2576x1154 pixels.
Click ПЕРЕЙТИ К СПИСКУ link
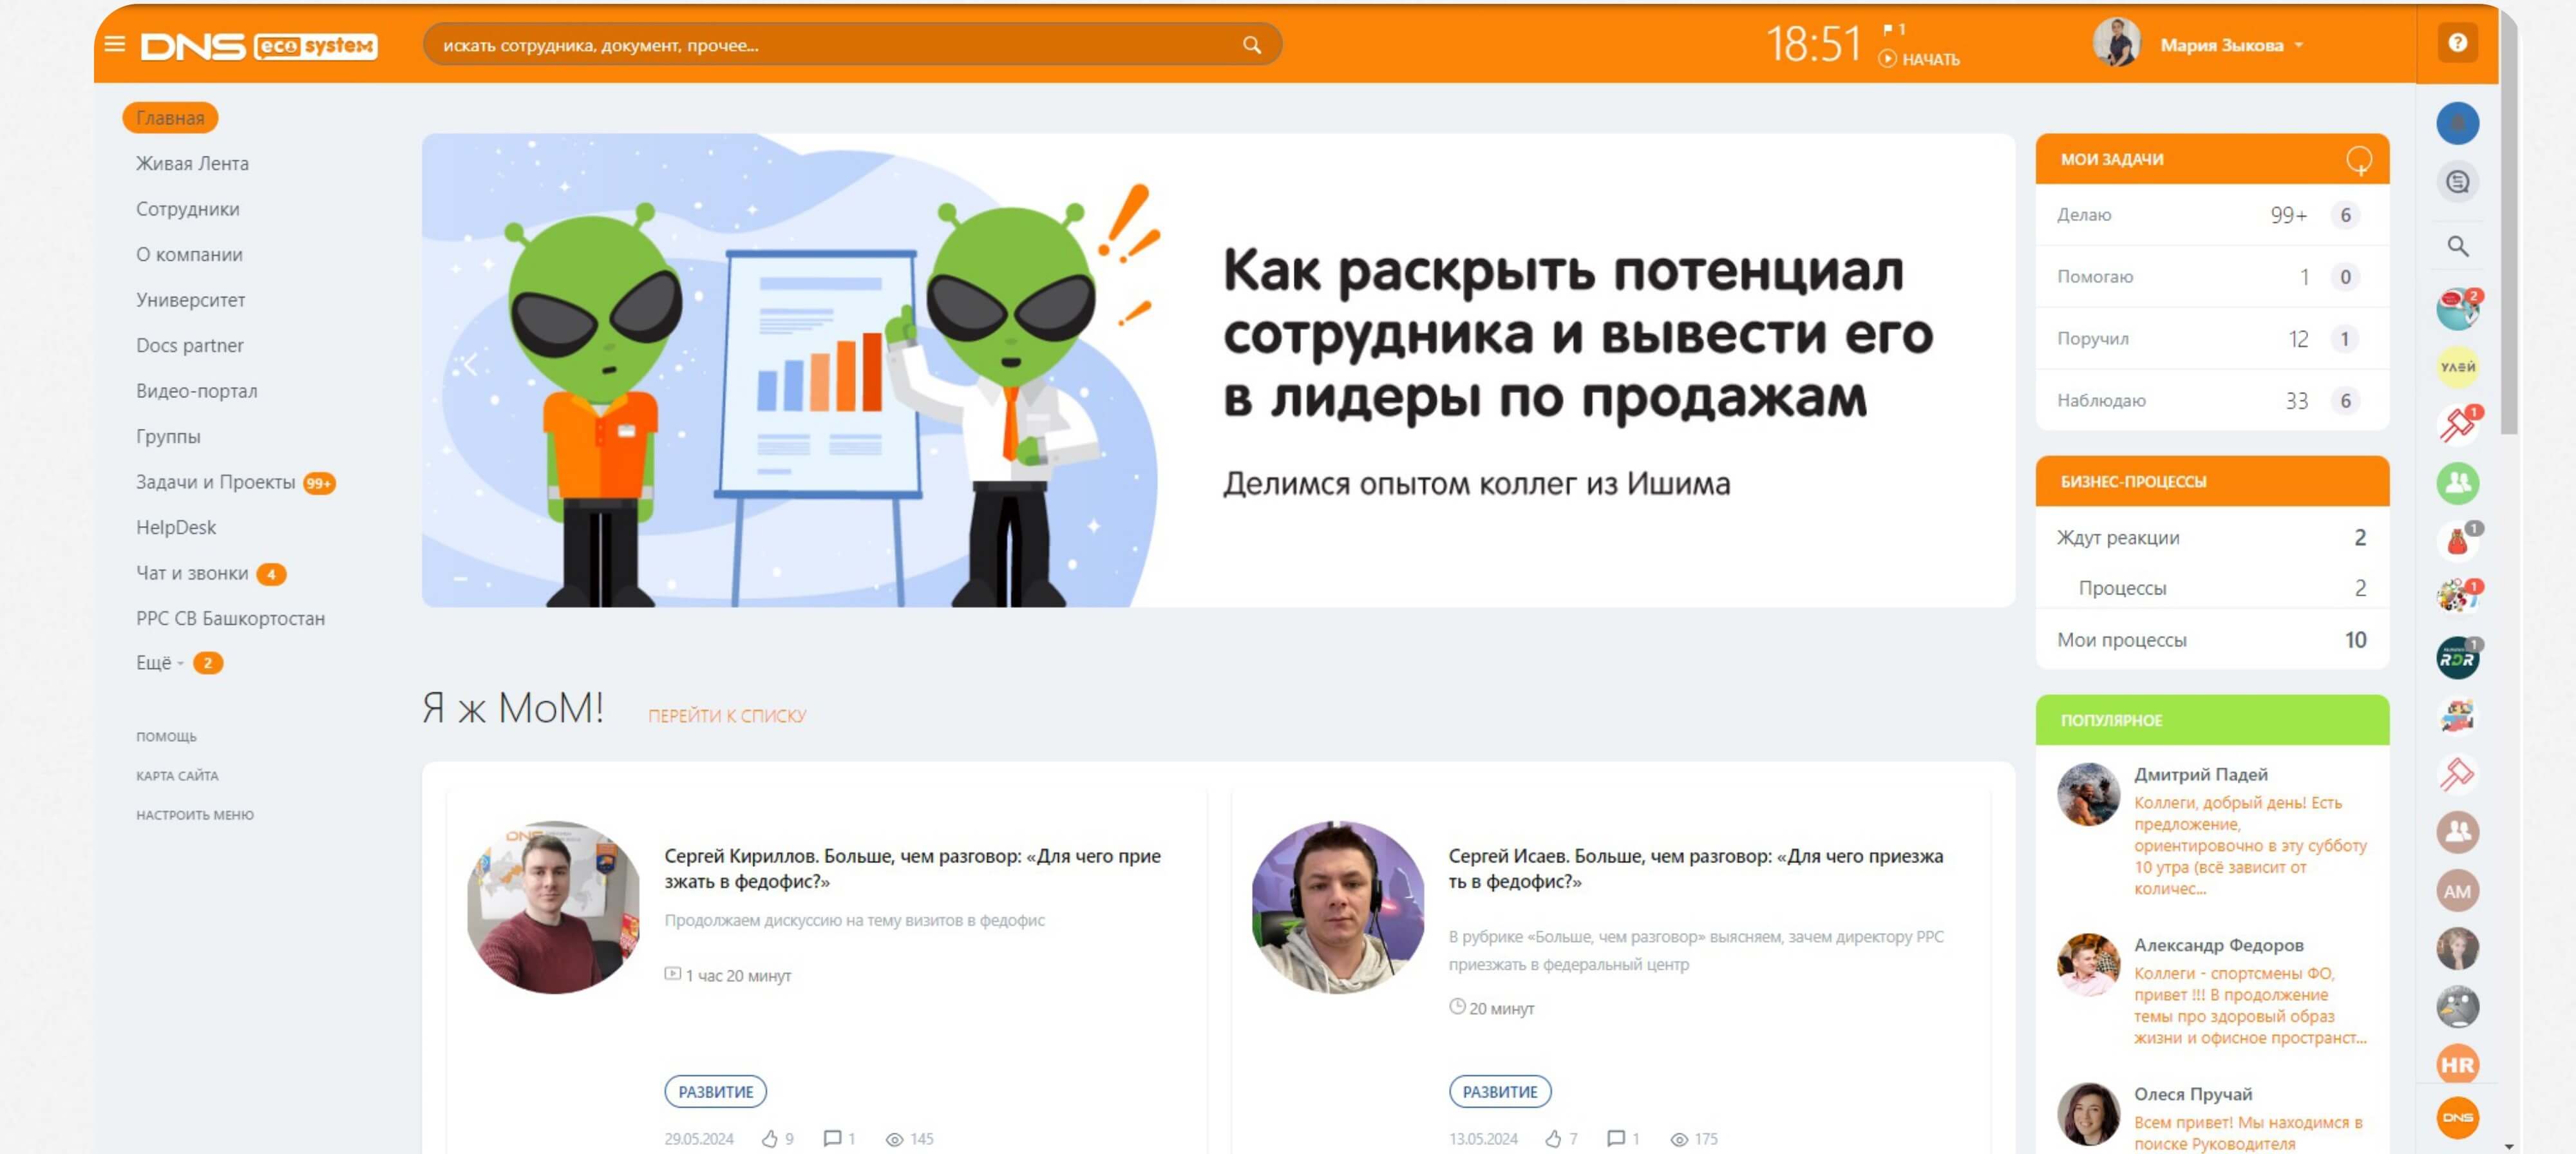tap(726, 716)
